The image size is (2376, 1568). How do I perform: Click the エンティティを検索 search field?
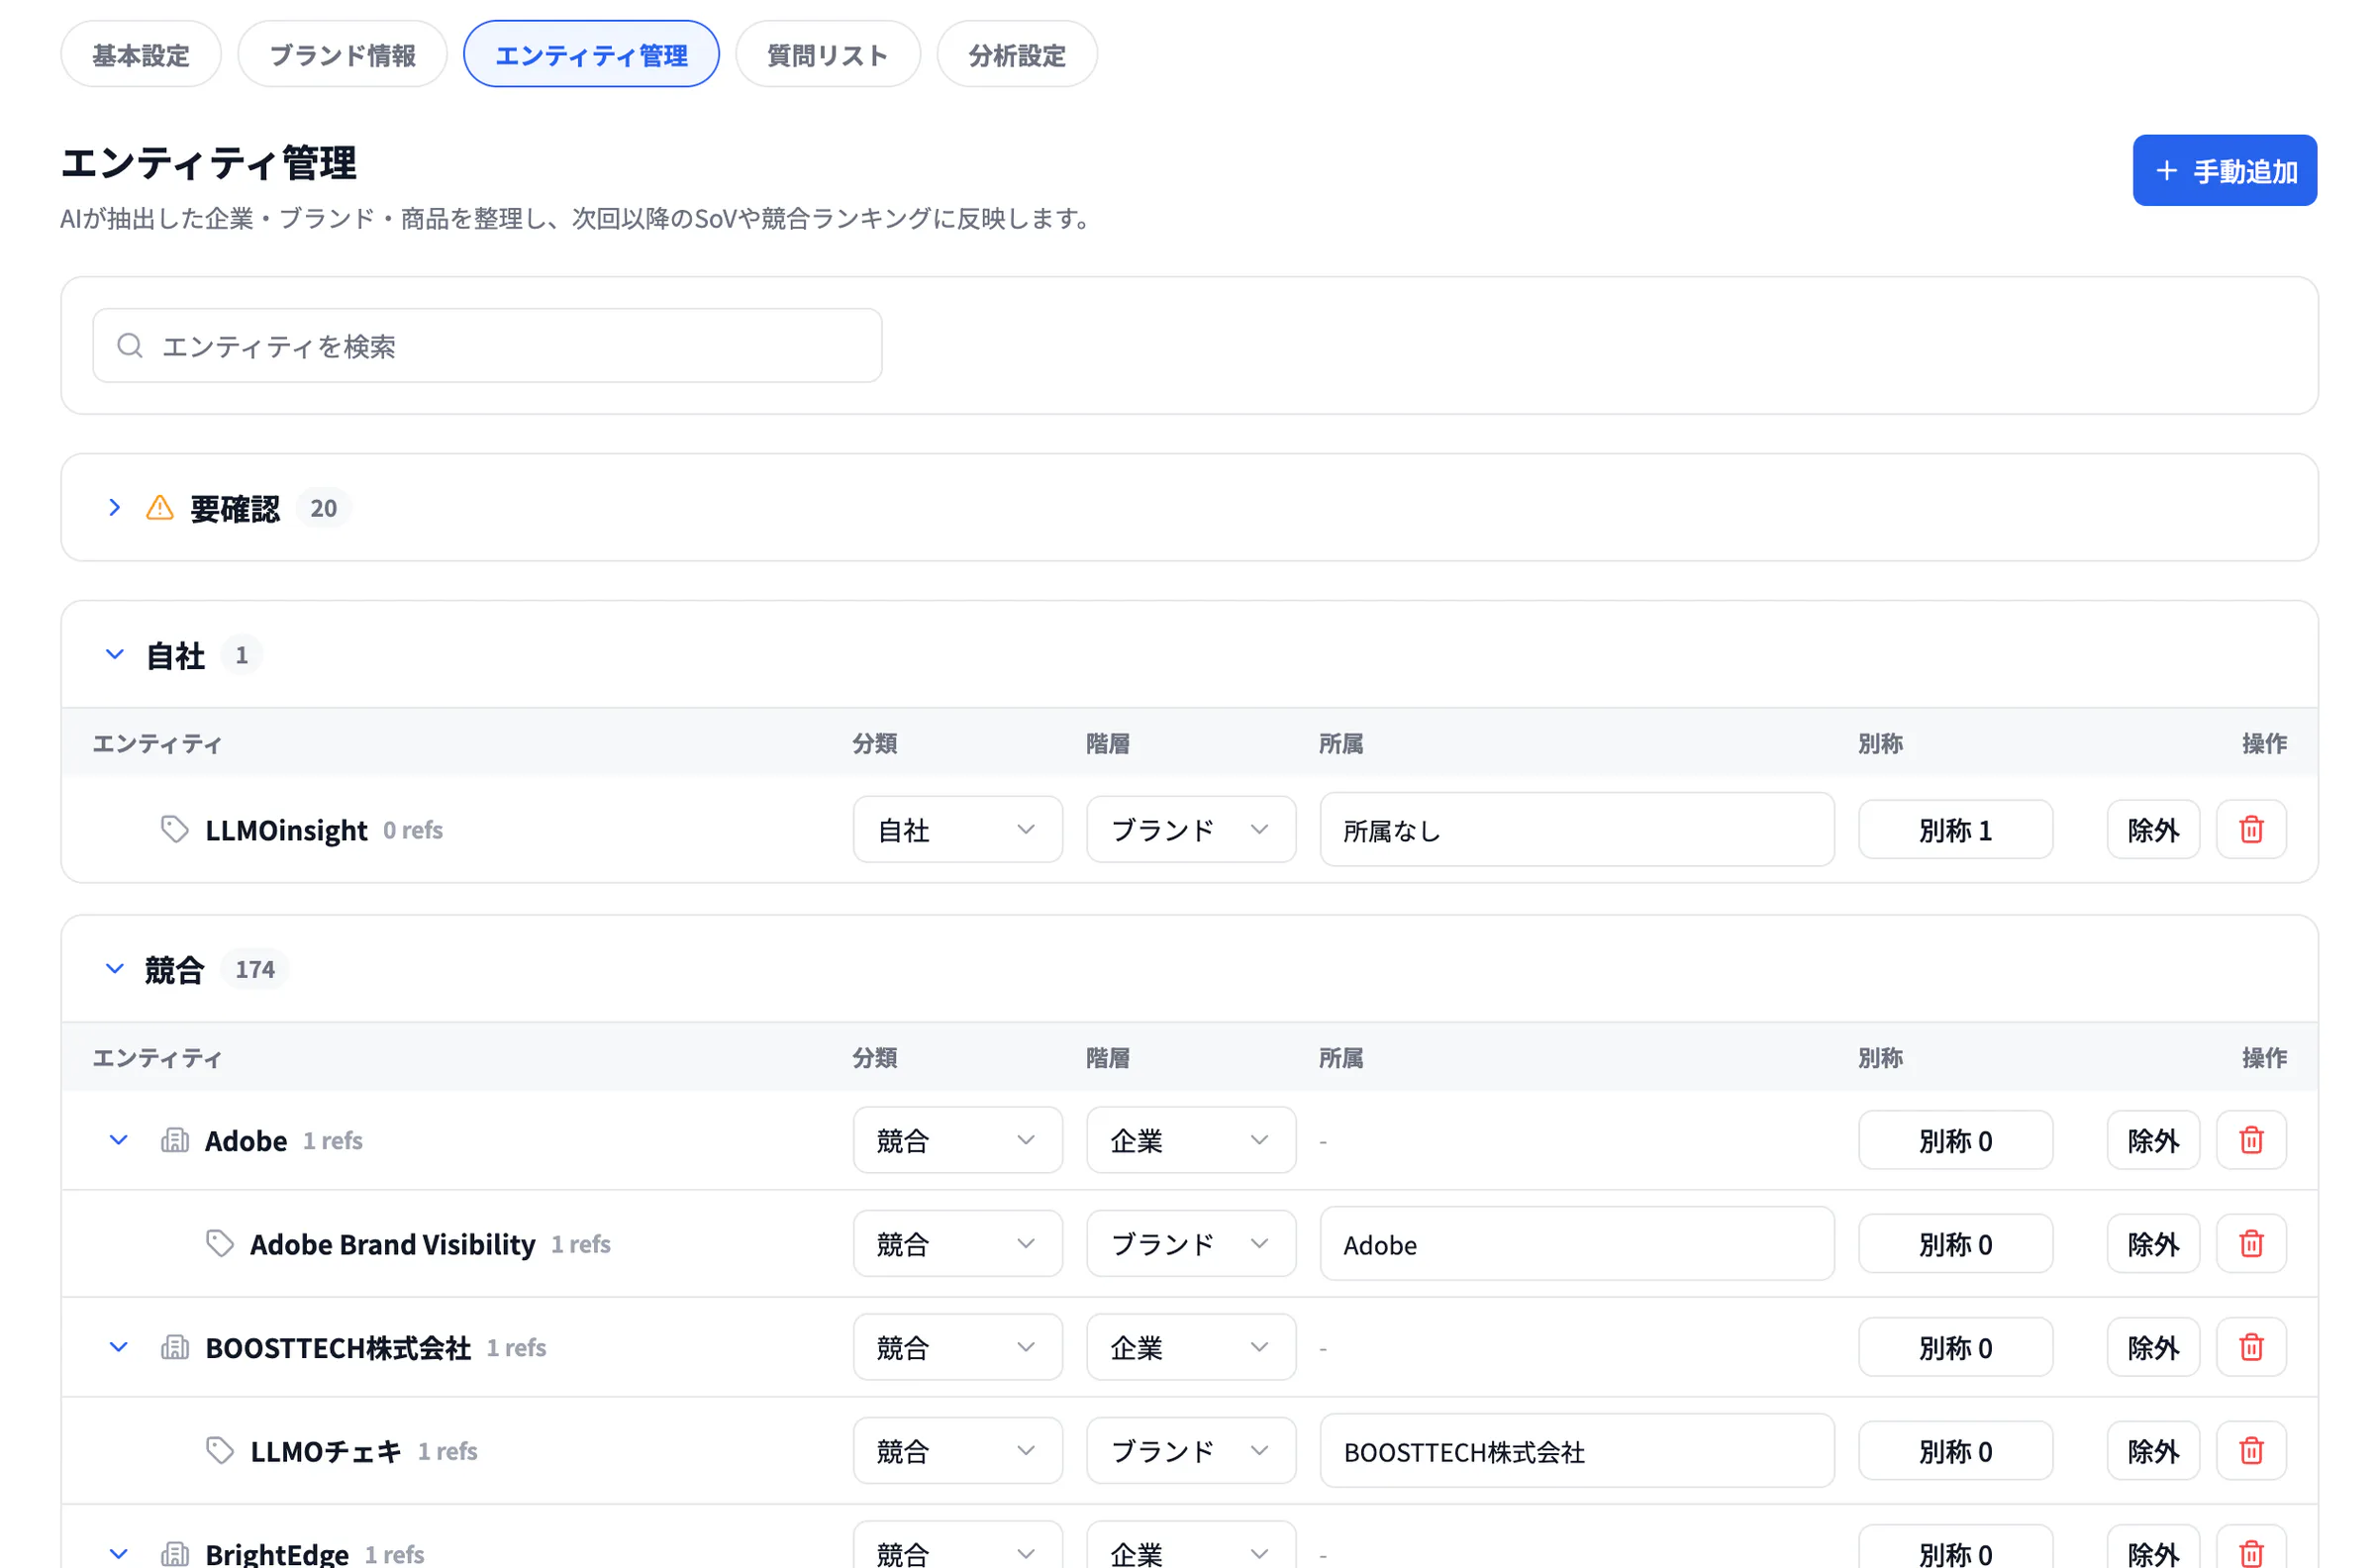pos(487,346)
